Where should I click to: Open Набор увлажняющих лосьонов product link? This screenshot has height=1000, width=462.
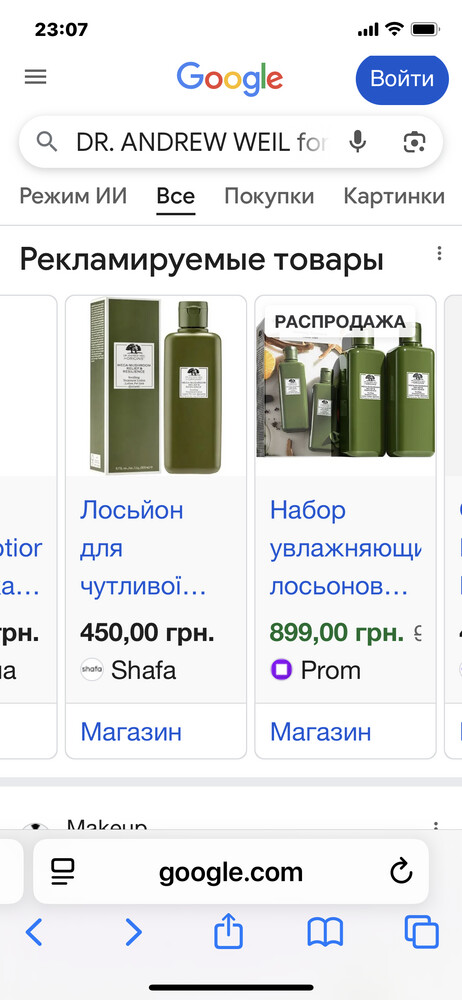coord(345,548)
